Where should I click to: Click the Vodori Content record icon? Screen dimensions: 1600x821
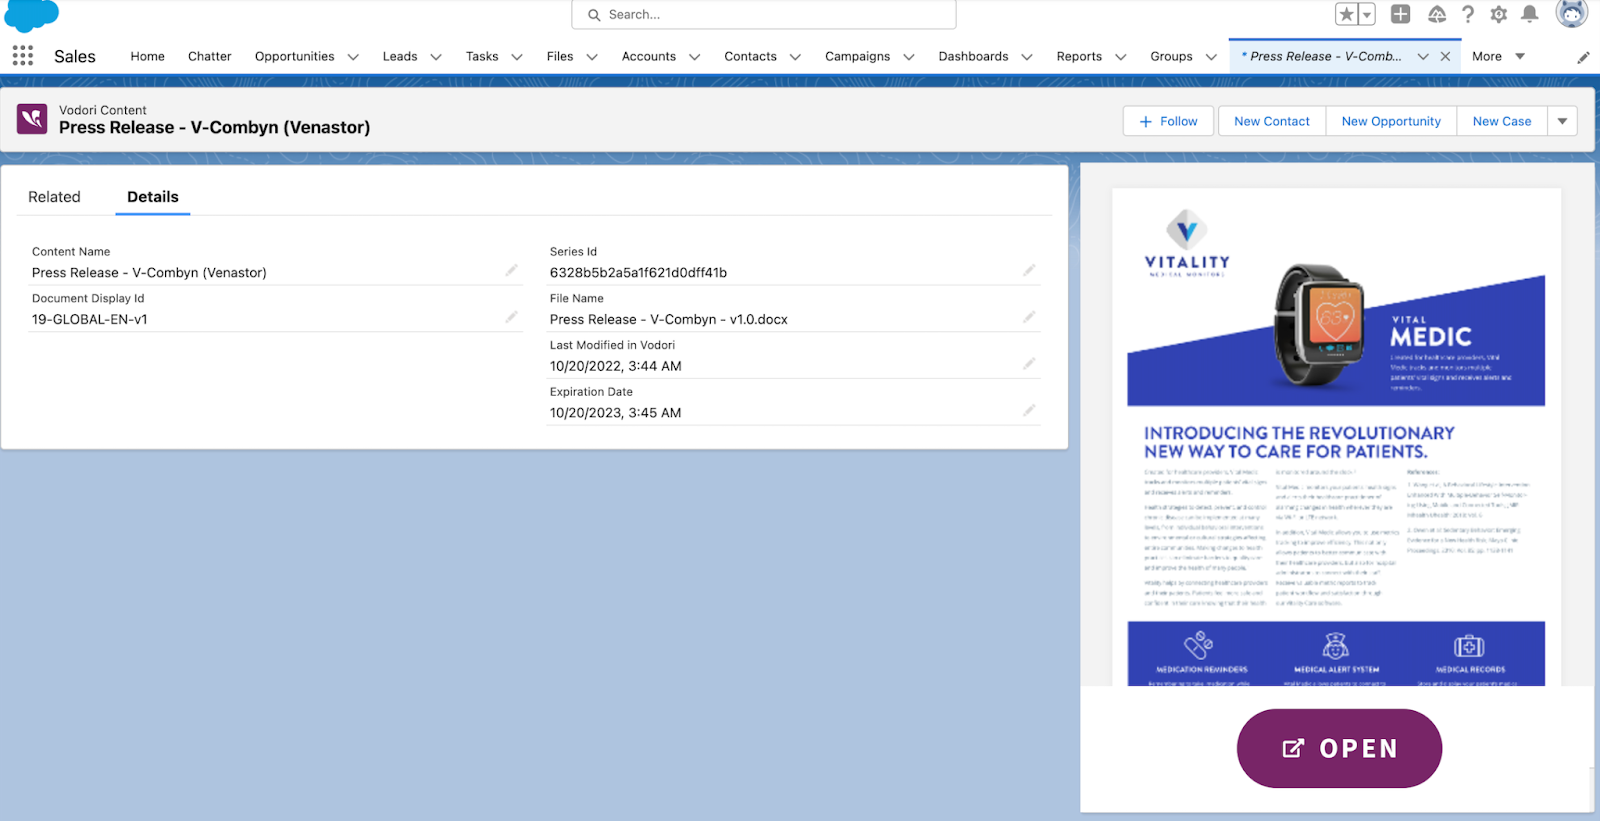point(32,119)
